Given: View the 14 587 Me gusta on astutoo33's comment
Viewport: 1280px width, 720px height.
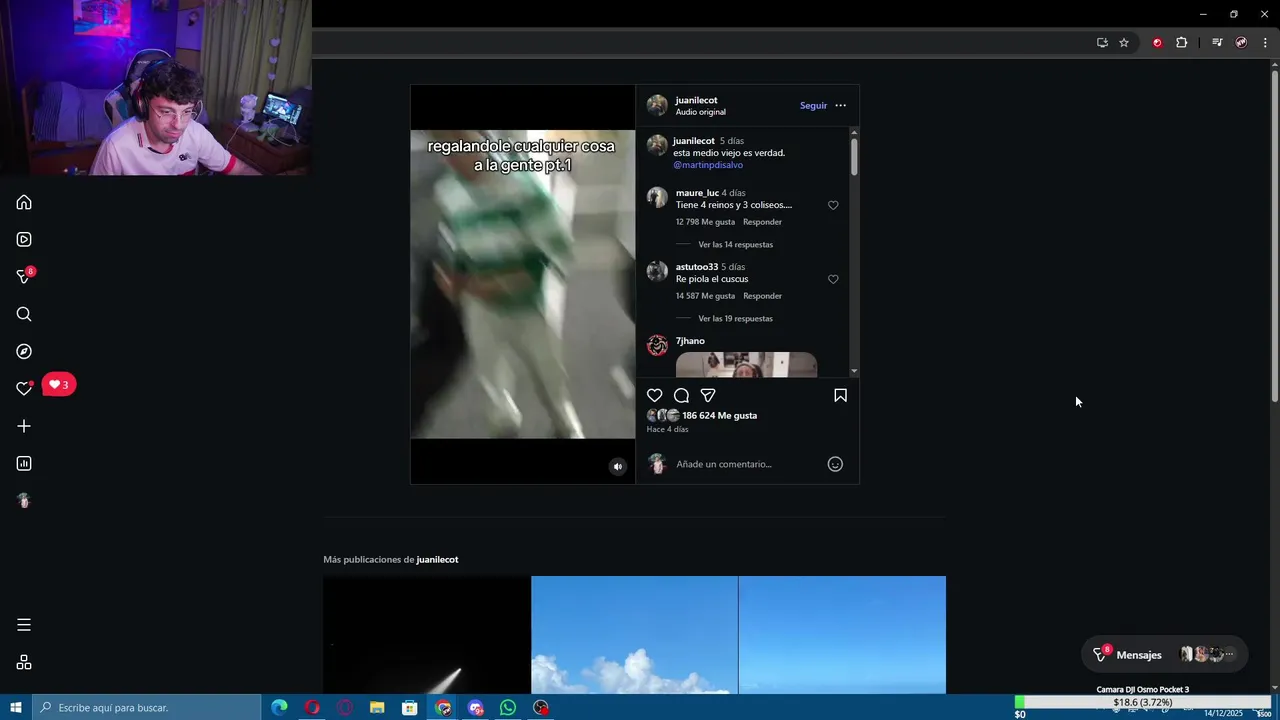Looking at the screenshot, I should pos(705,296).
